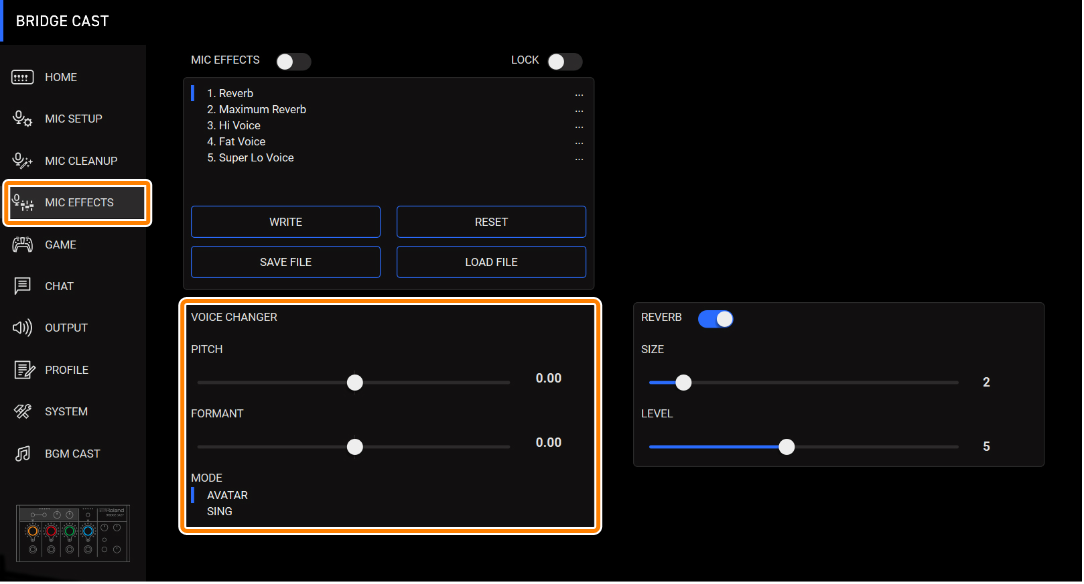Select preset 2. Maximum Reverb
Screen dimensions: 1084x584
coord(256,109)
